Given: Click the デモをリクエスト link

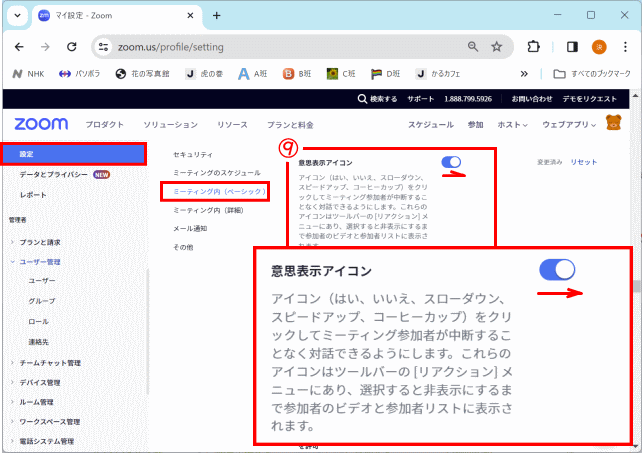Looking at the screenshot, I should (590, 99).
